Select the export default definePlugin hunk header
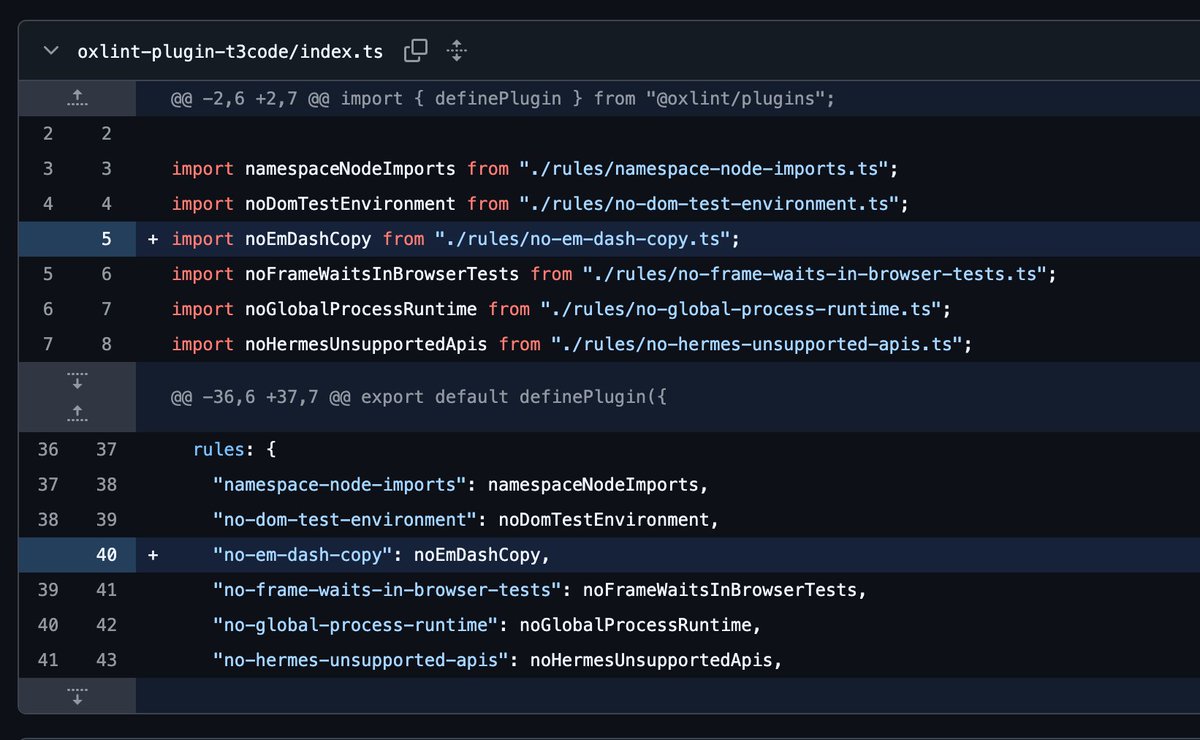1200x740 pixels. (419, 397)
